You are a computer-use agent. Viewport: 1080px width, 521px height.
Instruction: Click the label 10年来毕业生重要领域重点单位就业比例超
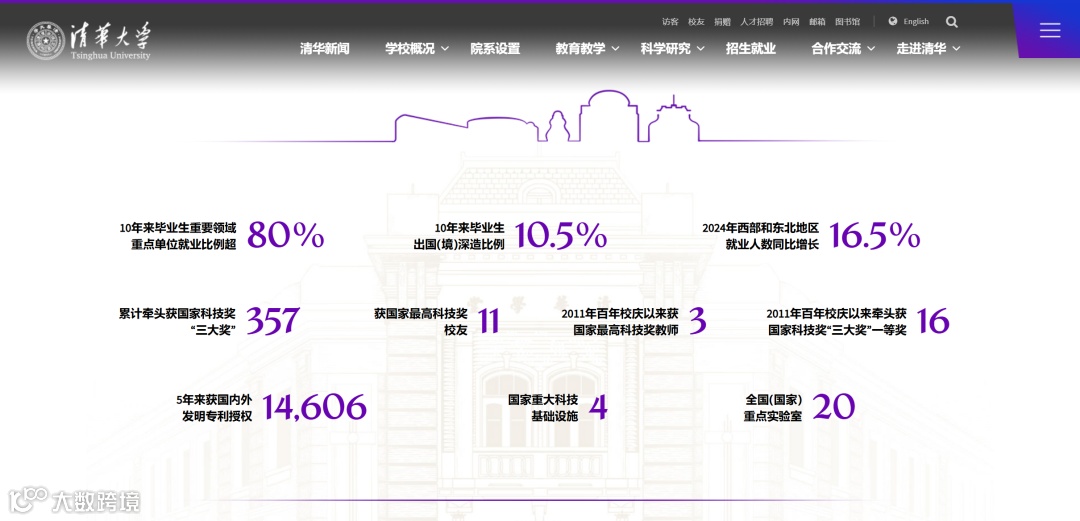pos(178,236)
